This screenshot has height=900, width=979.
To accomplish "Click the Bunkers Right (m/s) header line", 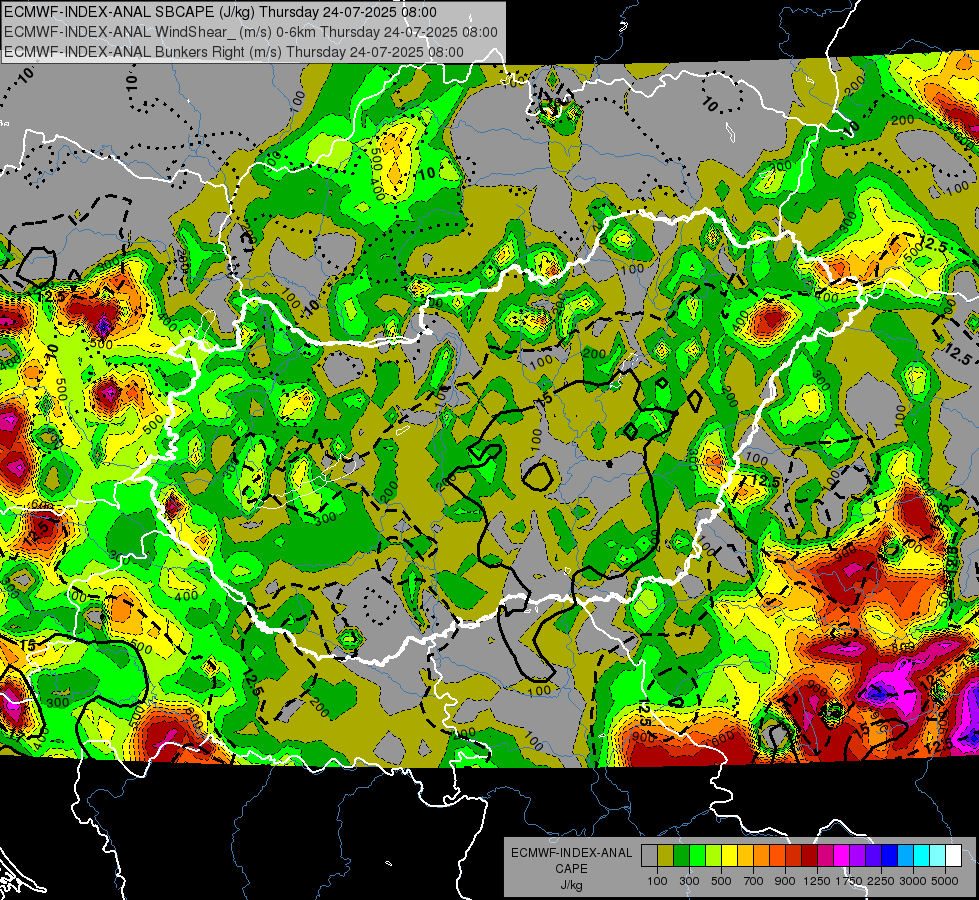I will point(234,52).
